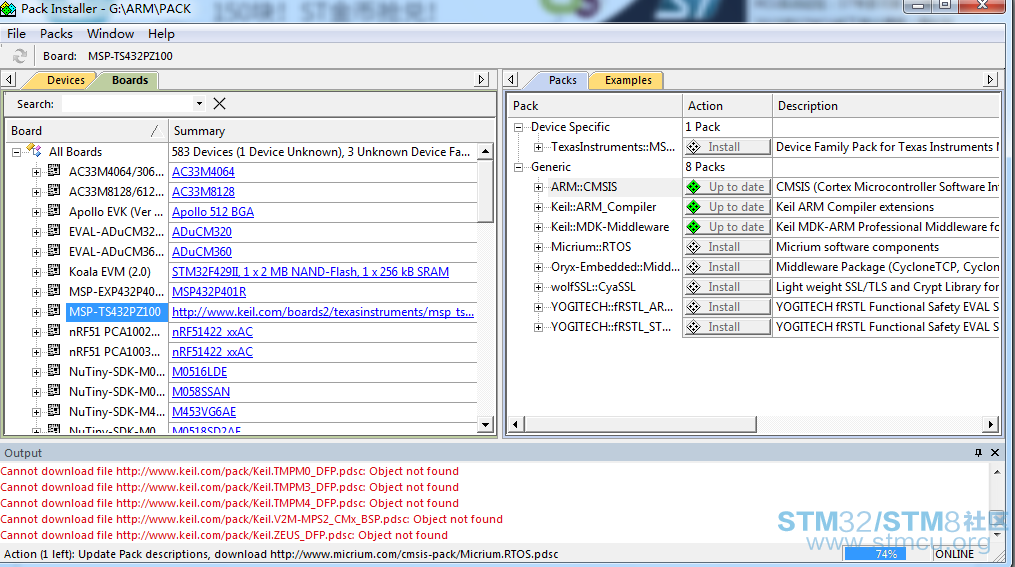Expand the YOGITECH::fRSTL_AR pack node
Screen dimensions: 1015x567
click(x=538, y=307)
